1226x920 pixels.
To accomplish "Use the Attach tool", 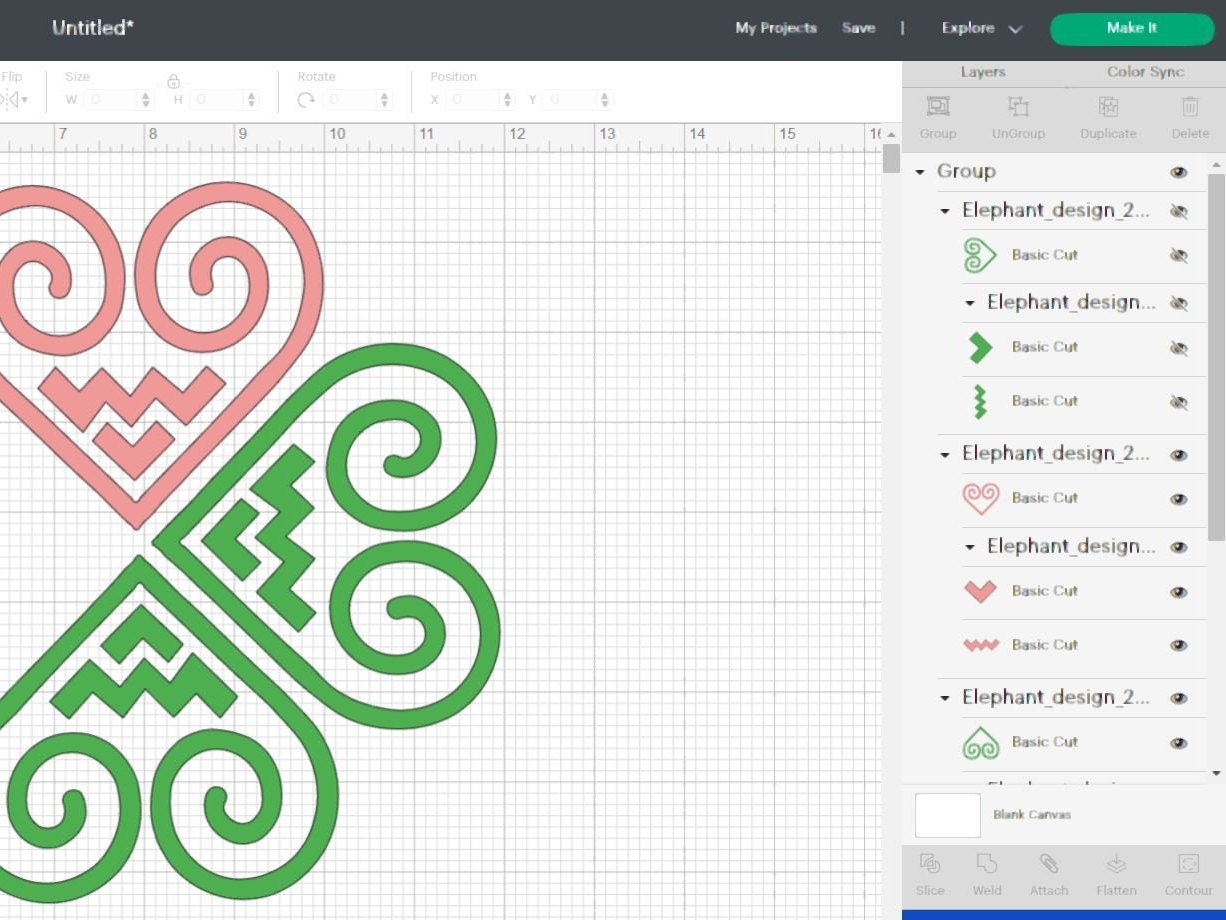I will tap(1048, 873).
